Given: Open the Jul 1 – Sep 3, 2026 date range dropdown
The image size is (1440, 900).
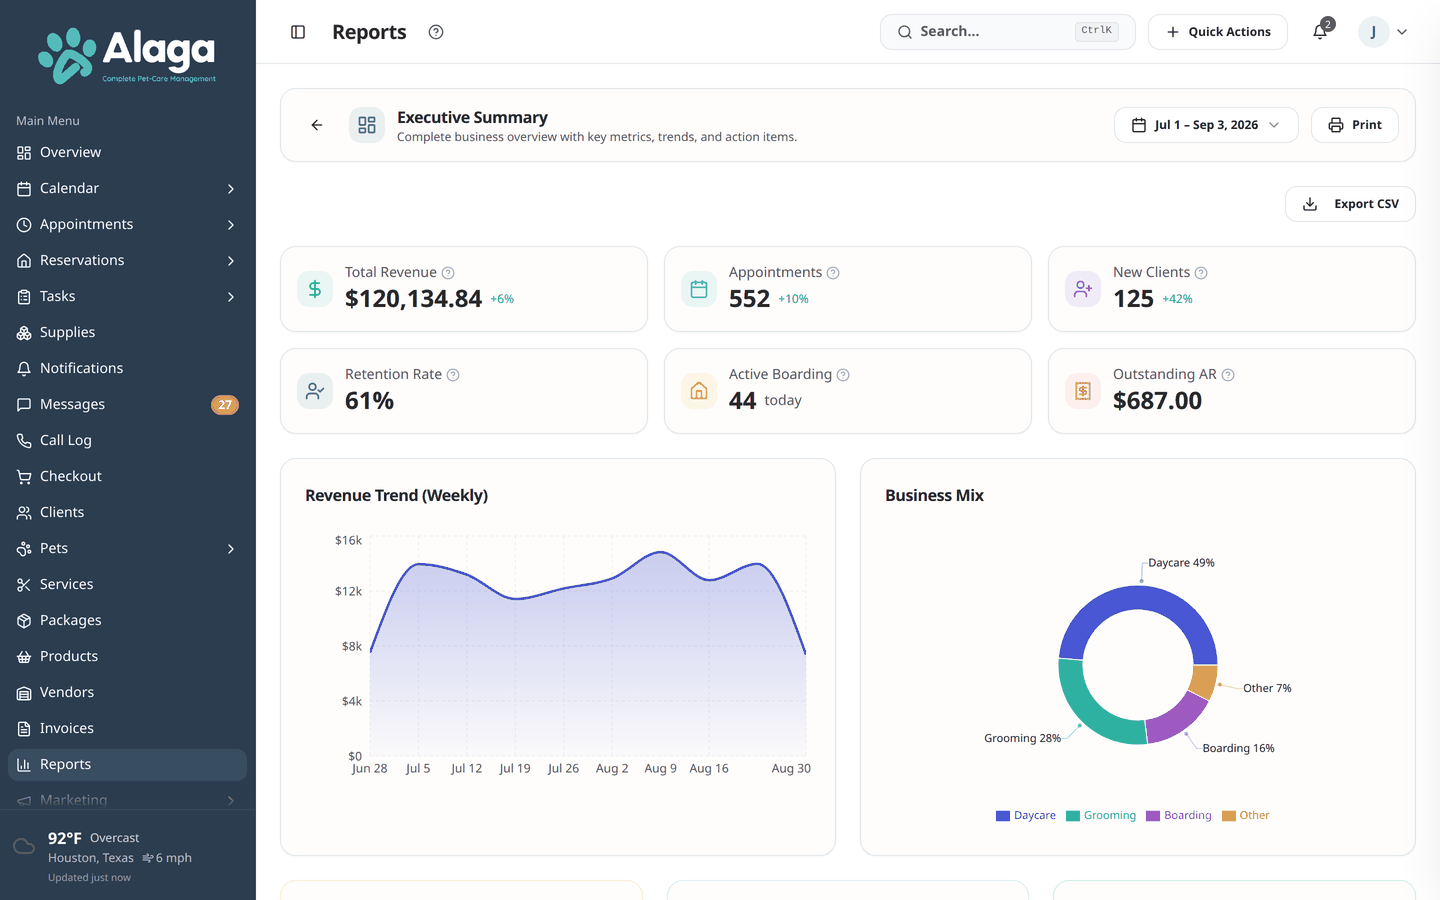Looking at the screenshot, I should [1206, 125].
